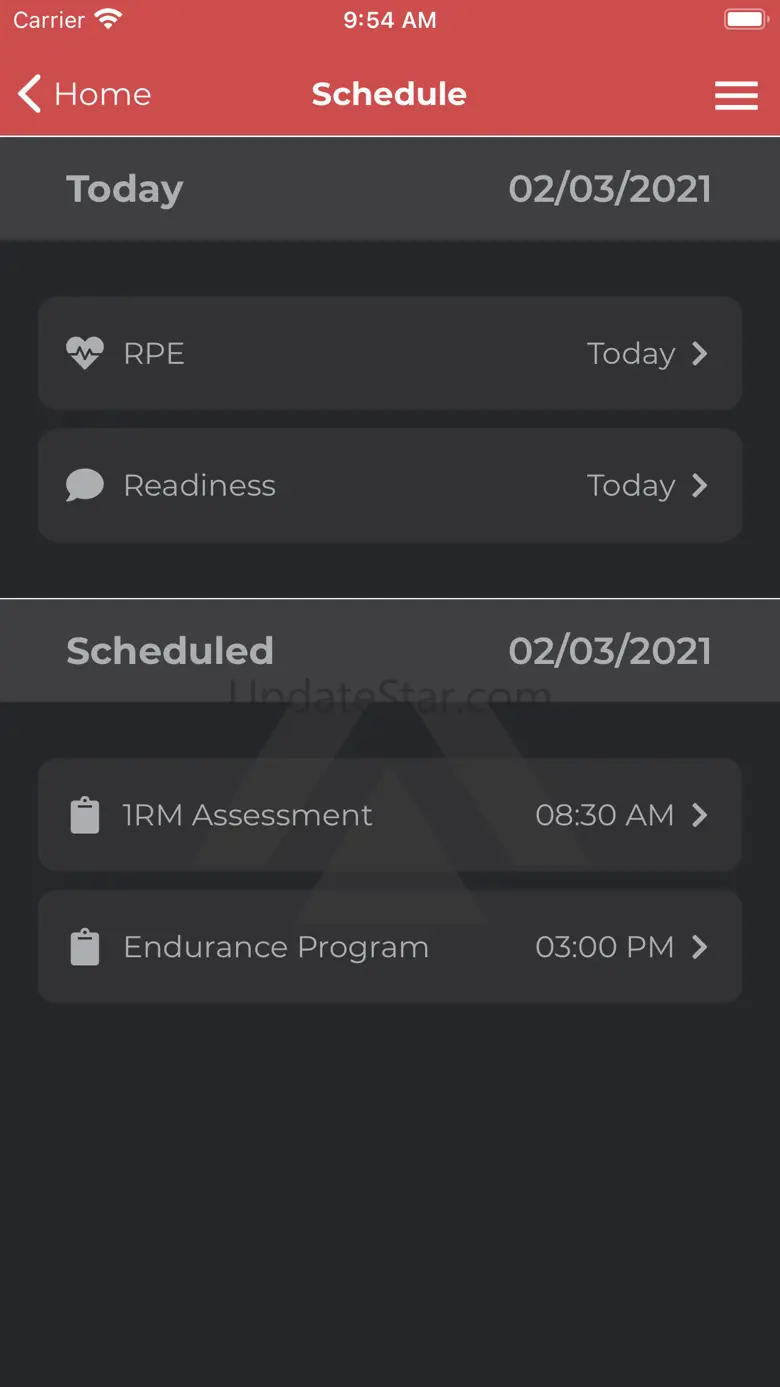The height and width of the screenshot is (1387, 780).
Task: Click the heartbeat icon beside RPE
Action: pos(85,353)
